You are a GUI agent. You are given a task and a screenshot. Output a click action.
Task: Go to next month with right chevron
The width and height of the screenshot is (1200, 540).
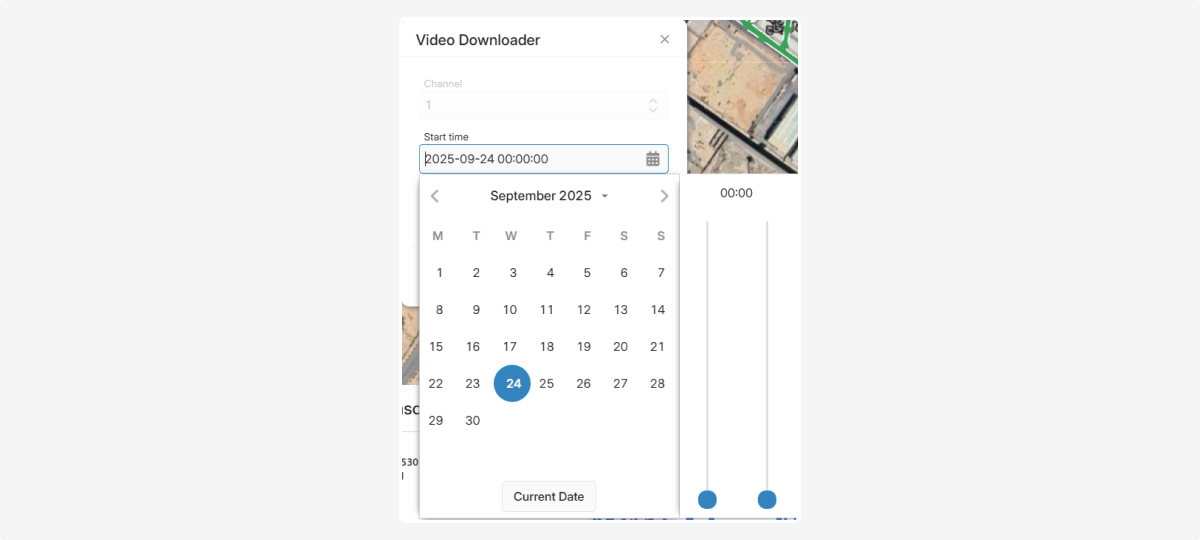pos(664,196)
